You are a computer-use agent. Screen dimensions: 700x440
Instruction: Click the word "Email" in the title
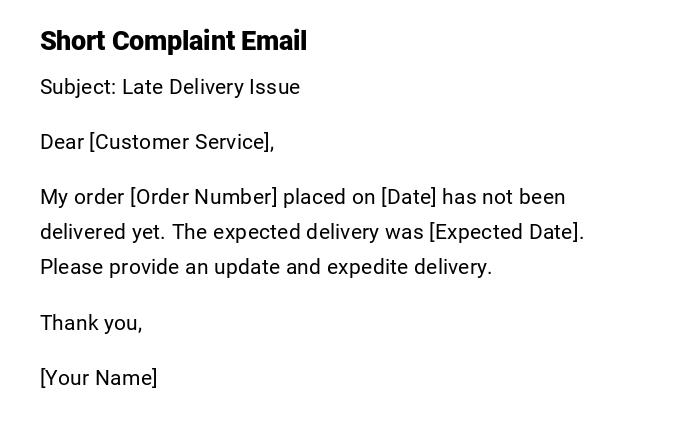(x=274, y=41)
